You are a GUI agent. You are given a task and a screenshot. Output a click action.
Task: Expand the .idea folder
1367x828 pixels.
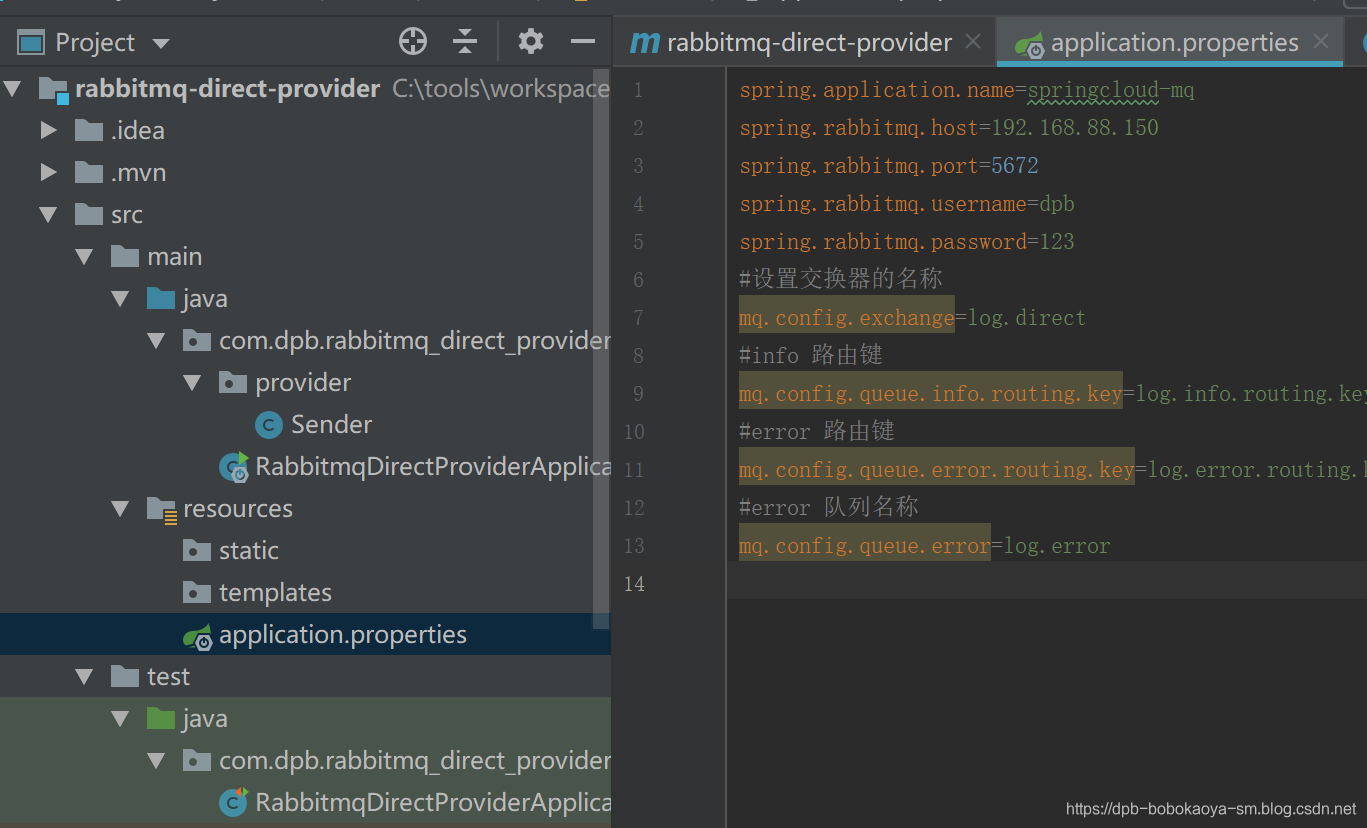pyautogui.click(x=48, y=131)
